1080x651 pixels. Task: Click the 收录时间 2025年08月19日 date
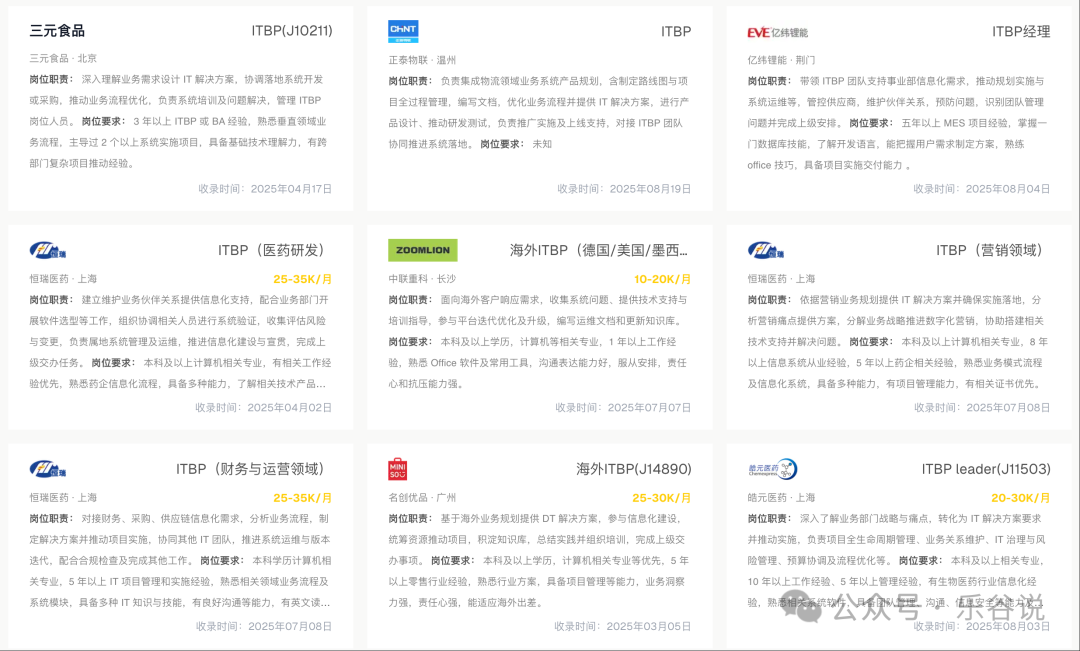point(624,189)
